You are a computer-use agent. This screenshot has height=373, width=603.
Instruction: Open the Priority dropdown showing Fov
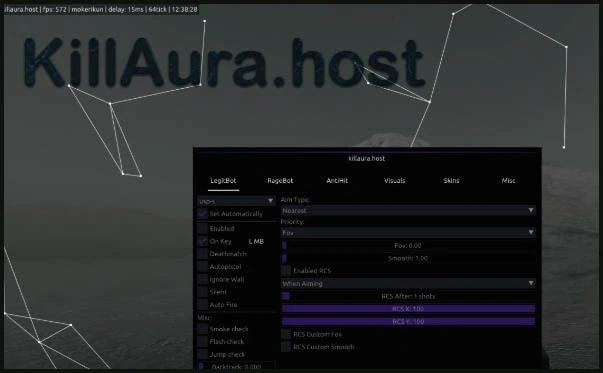(408, 232)
